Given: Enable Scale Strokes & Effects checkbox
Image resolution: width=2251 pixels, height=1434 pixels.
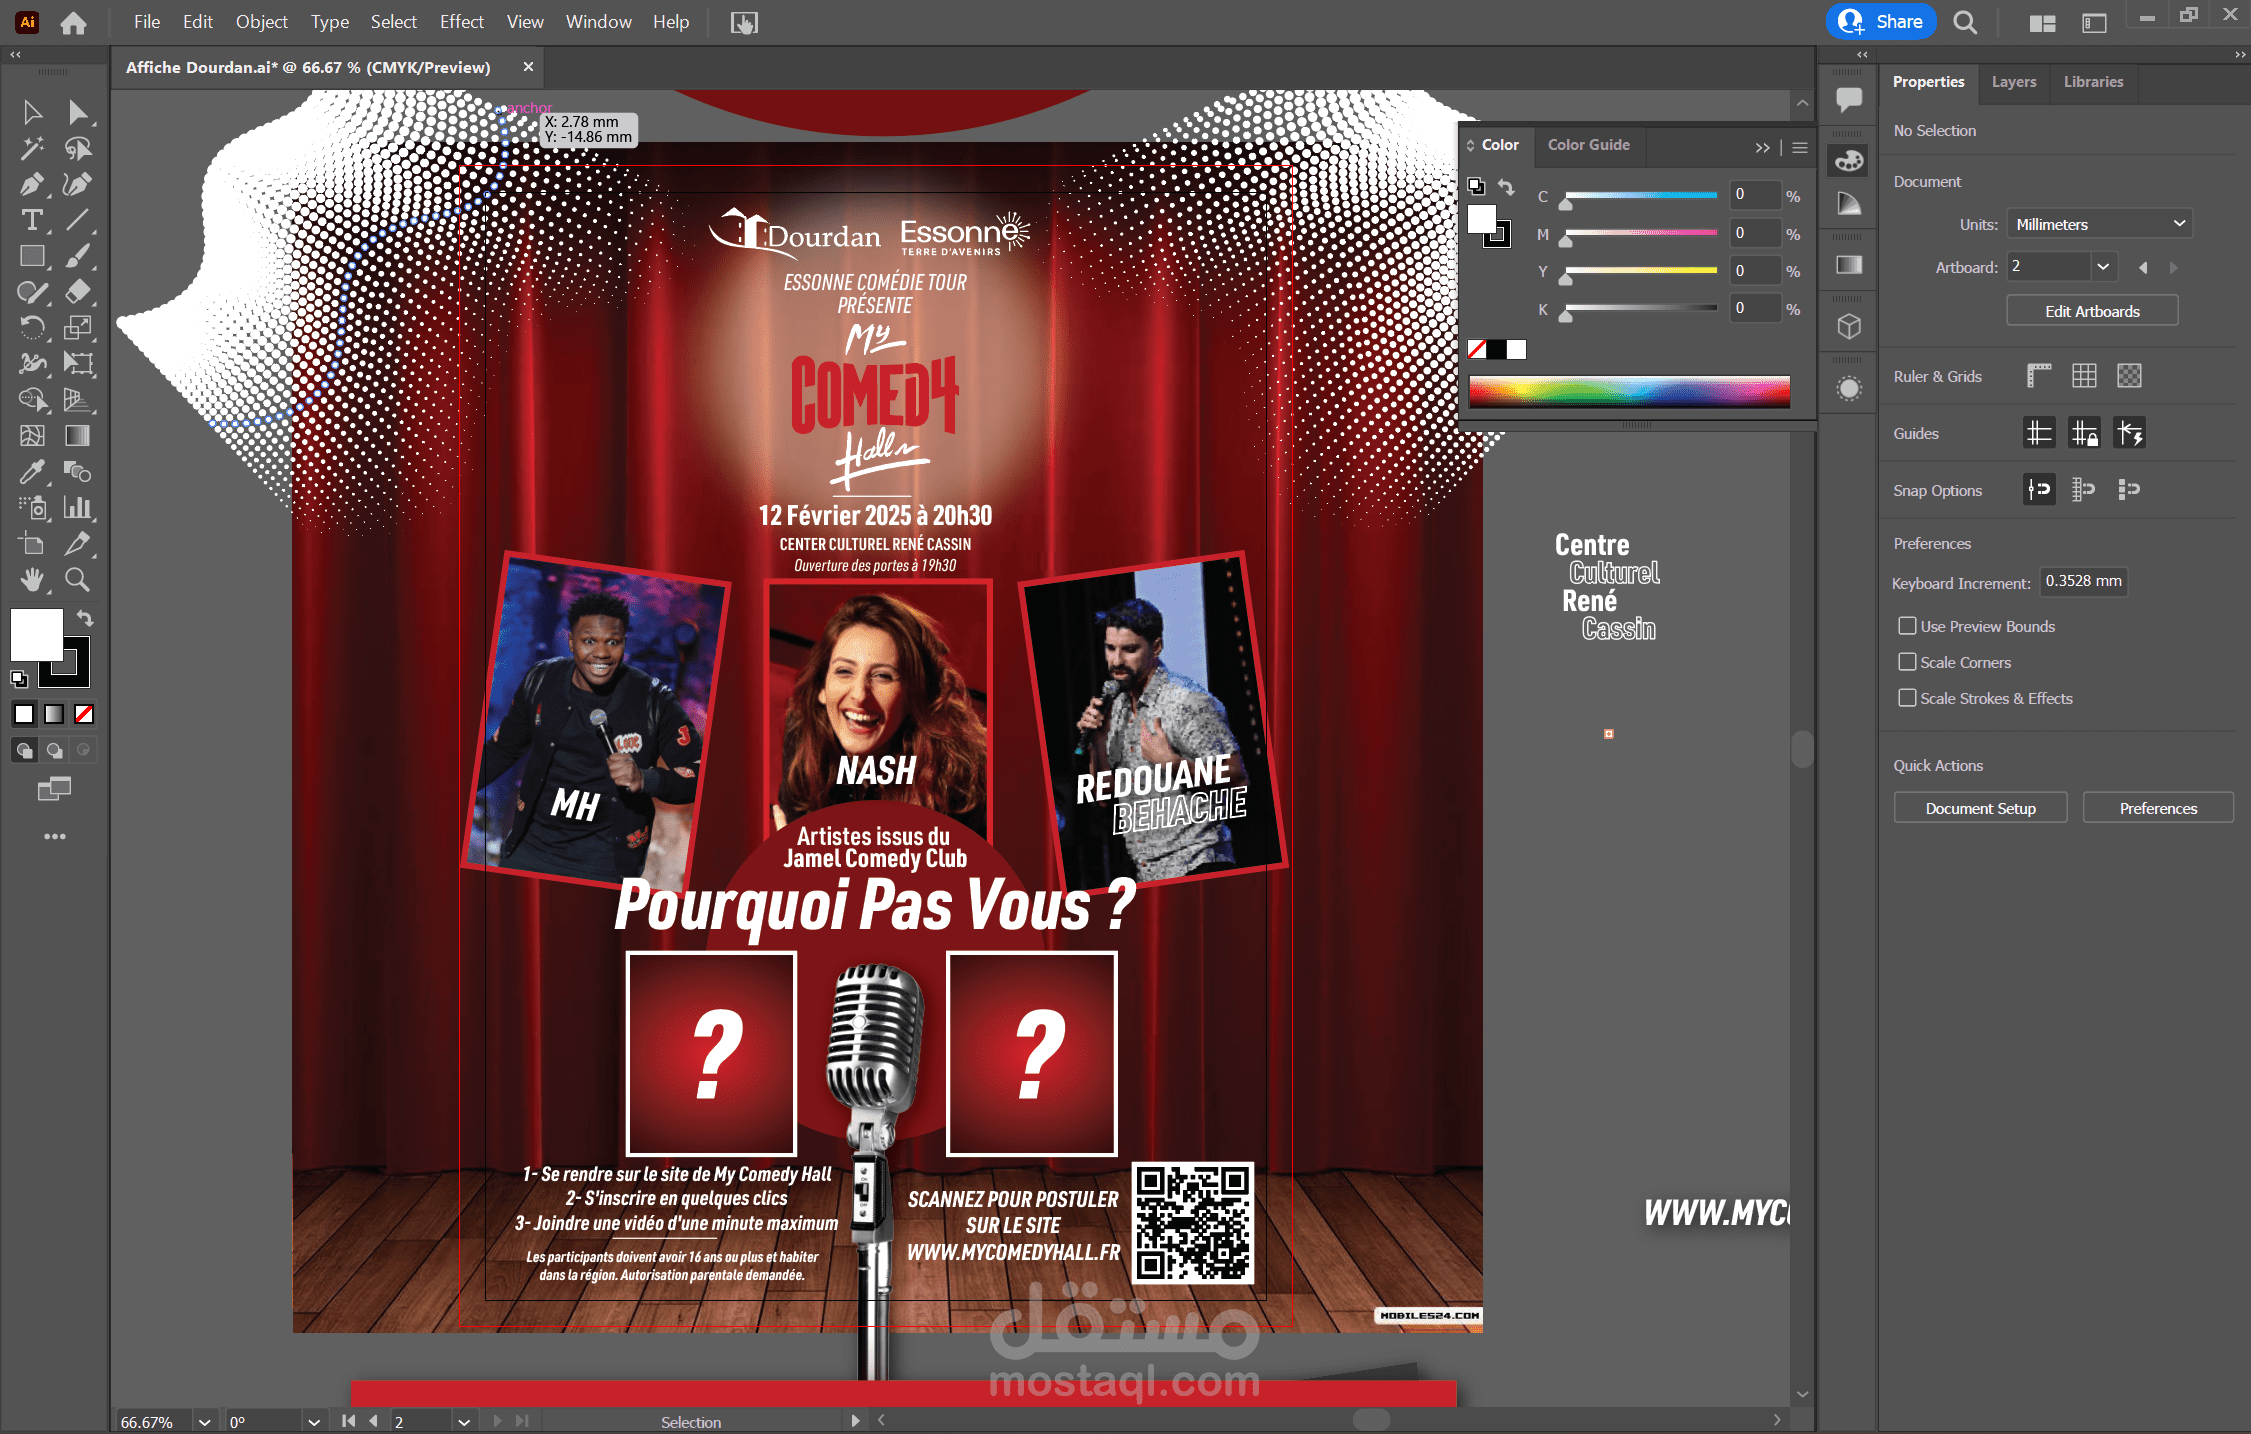Looking at the screenshot, I should (x=1907, y=698).
